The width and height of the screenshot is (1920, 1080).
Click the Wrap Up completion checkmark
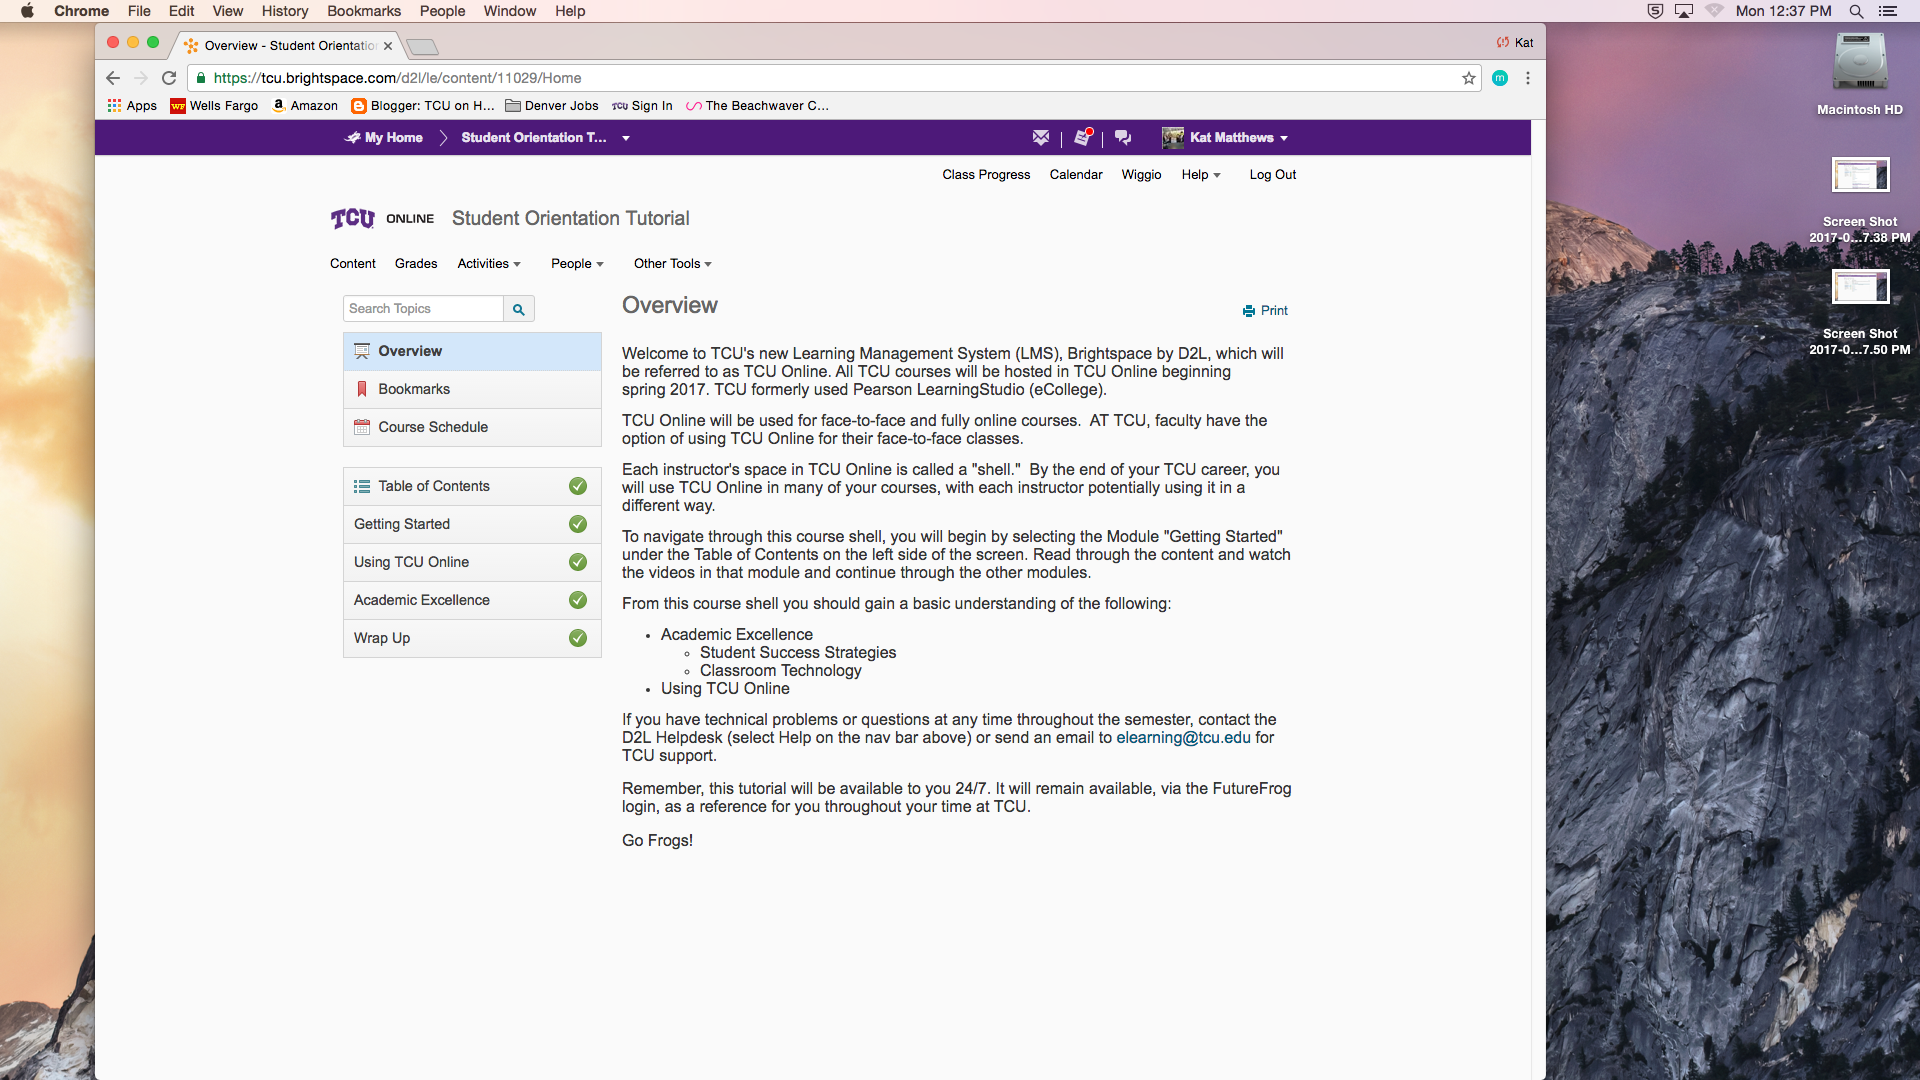578,638
